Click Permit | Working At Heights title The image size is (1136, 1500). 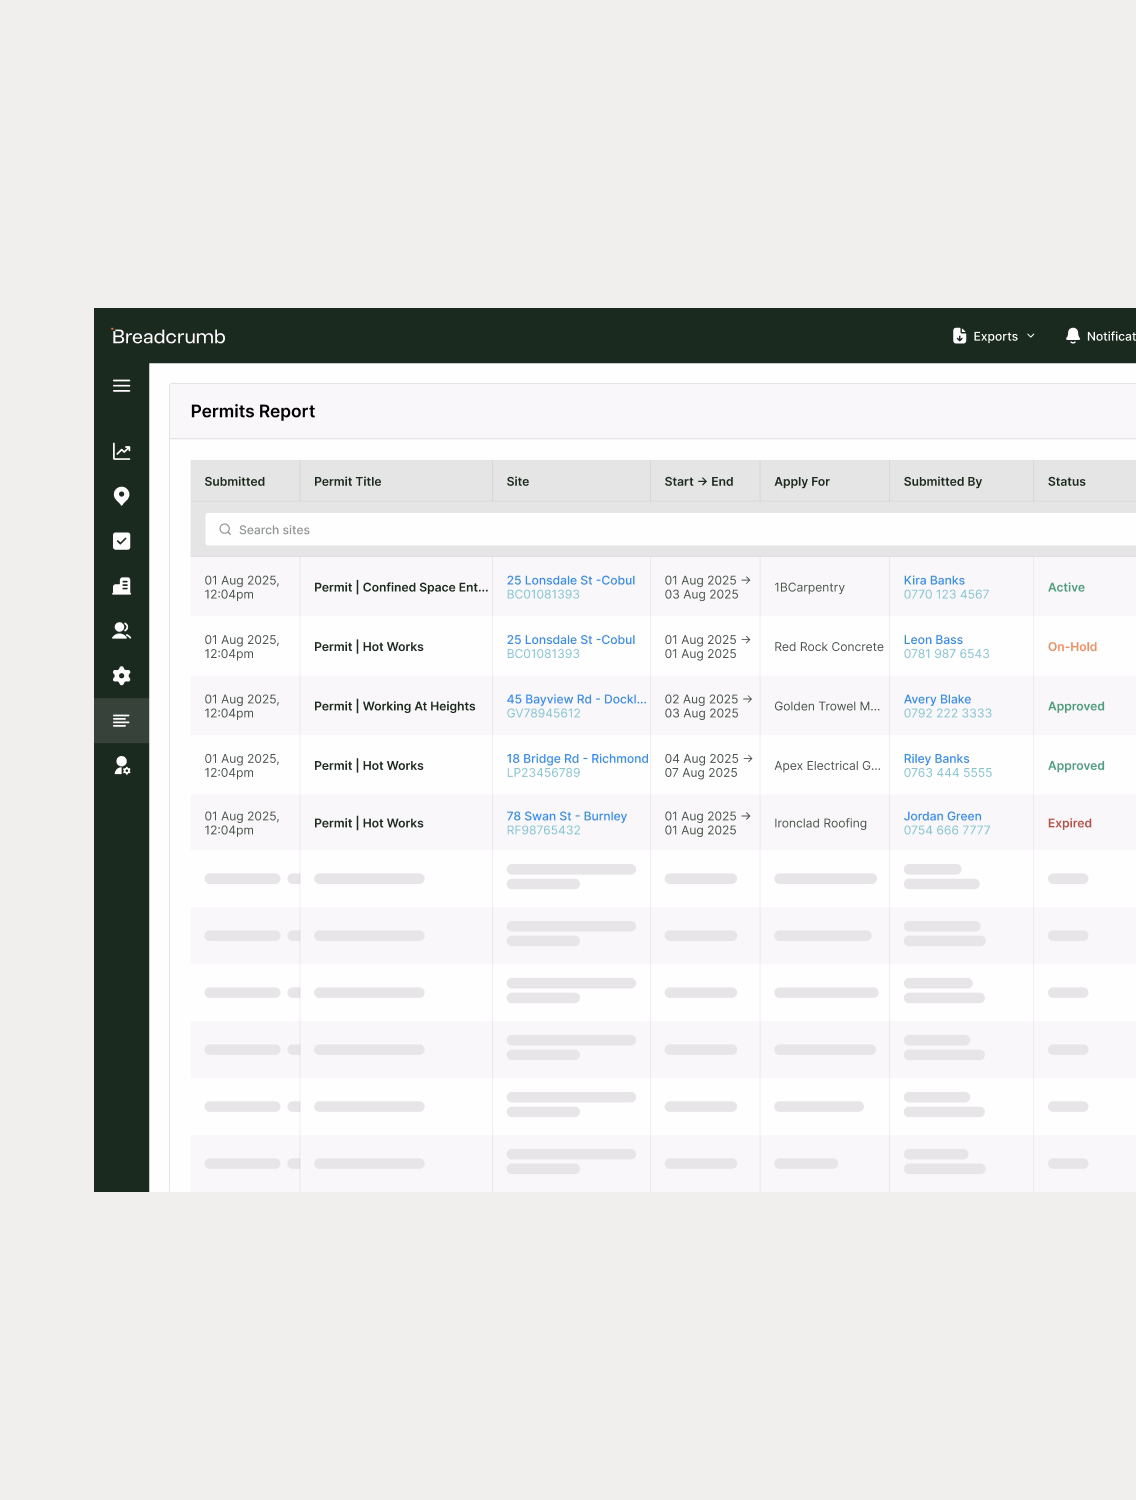pos(395,706)
